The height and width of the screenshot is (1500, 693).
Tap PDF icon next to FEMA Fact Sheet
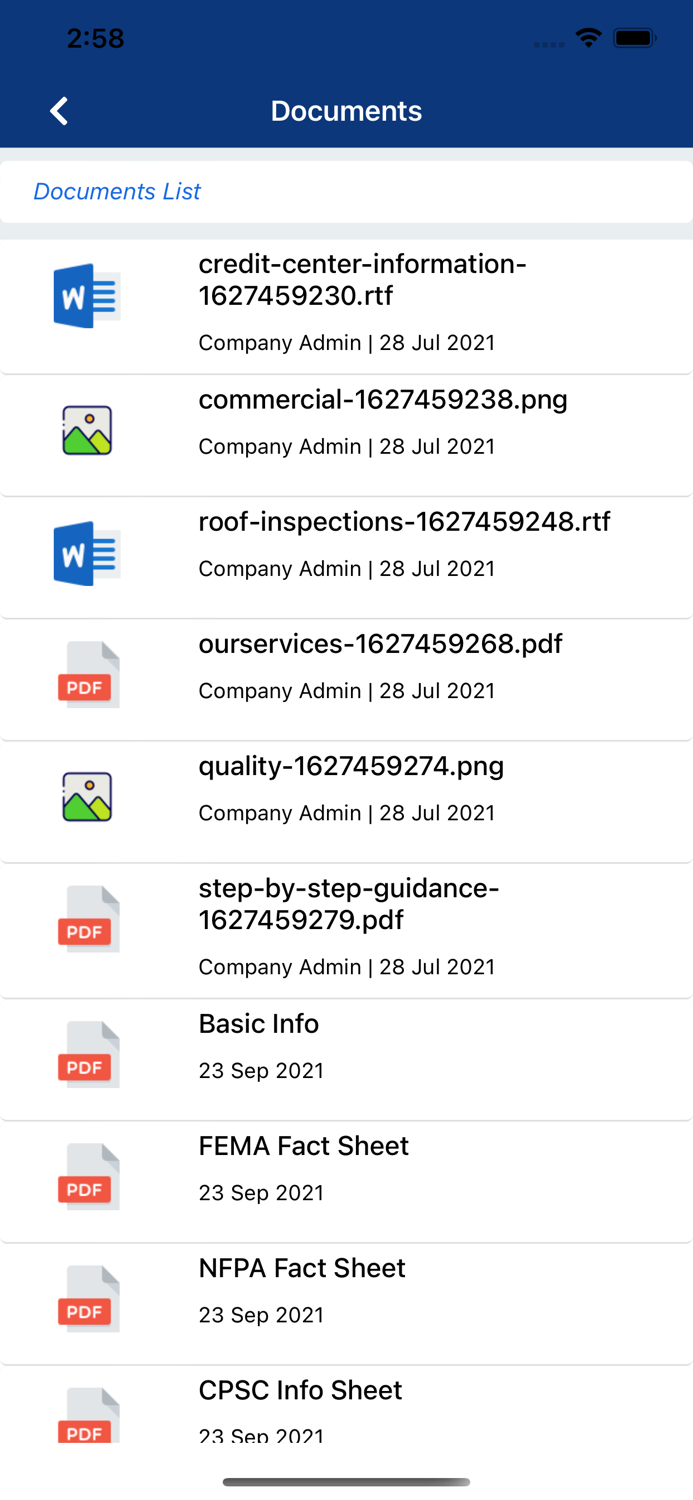click(88, 1177)
